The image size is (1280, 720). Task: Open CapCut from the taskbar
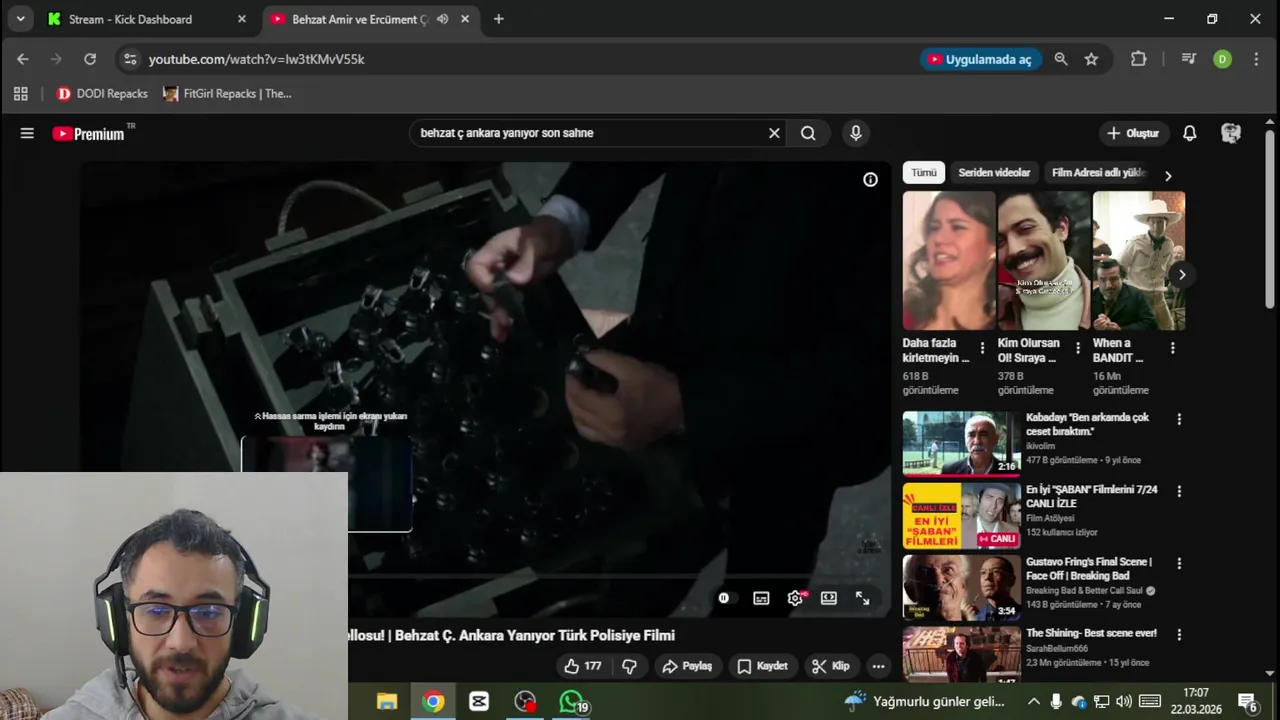point(479,701)
